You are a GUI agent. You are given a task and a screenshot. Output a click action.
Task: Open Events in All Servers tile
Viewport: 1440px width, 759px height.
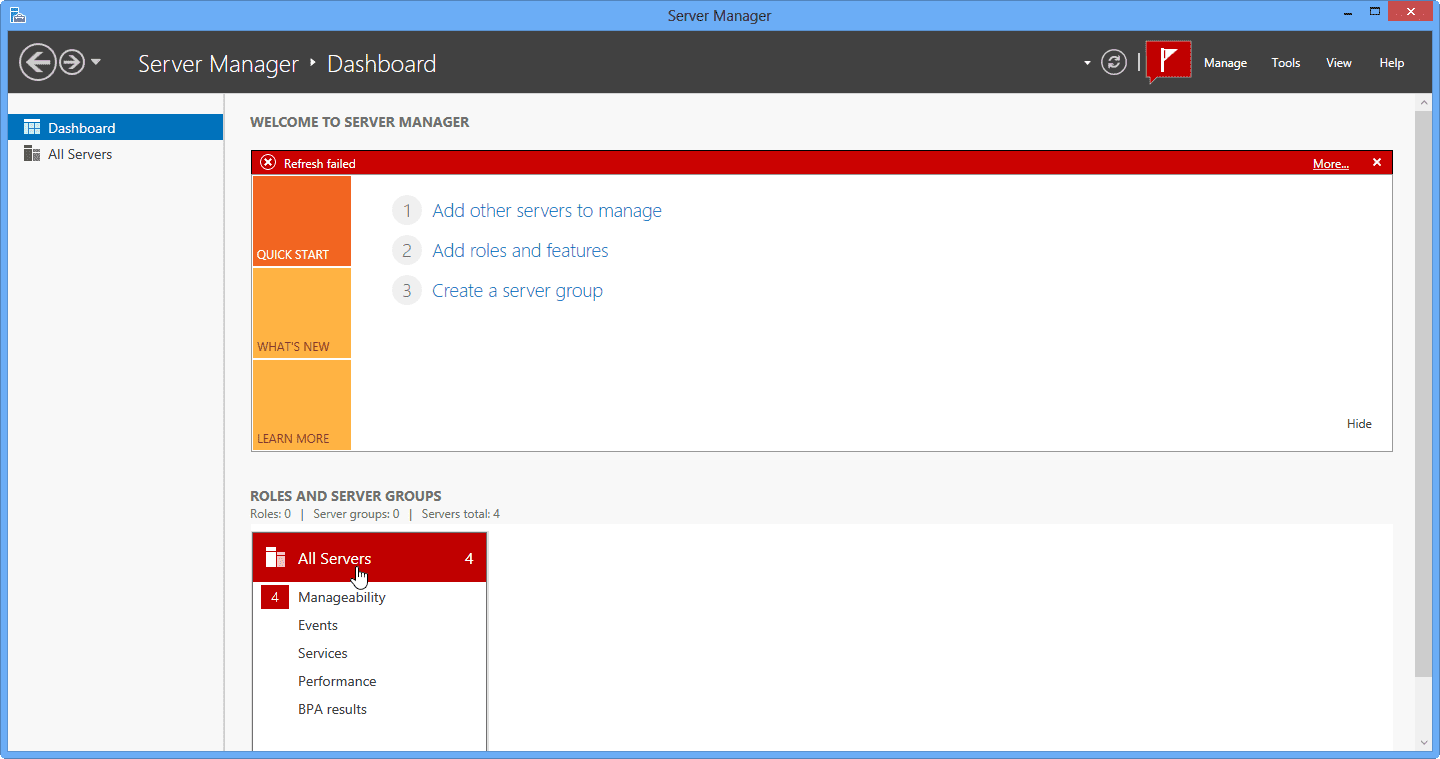[318, 625]
